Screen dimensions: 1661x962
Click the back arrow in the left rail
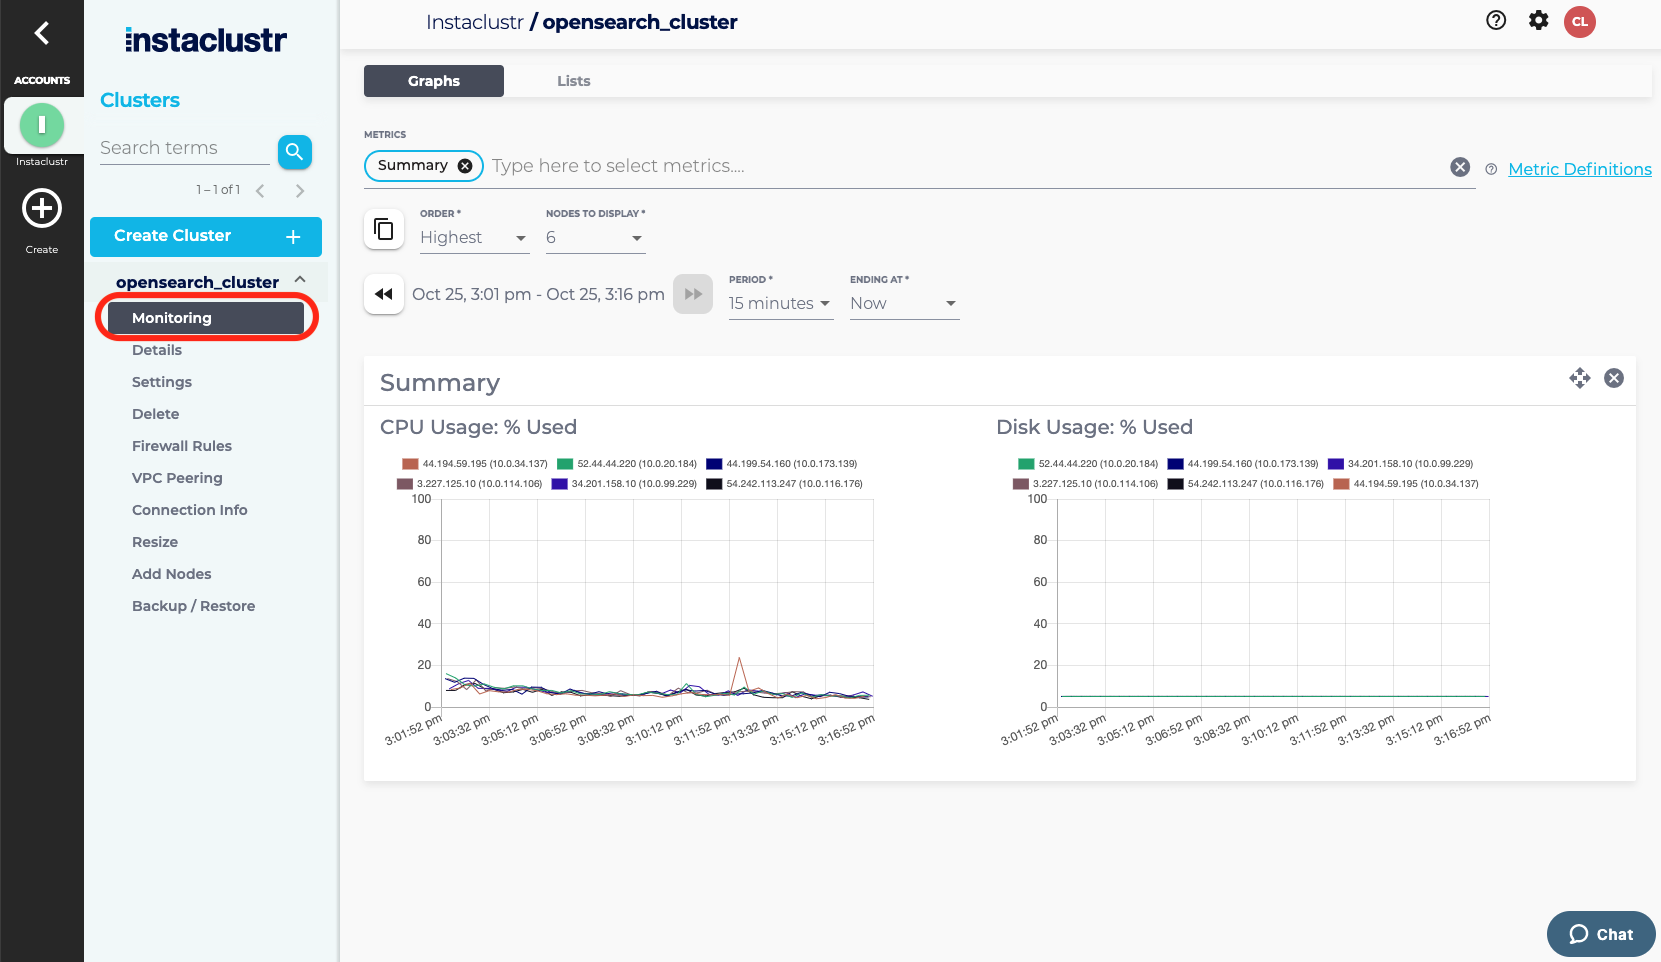click(x=41, y=34)
